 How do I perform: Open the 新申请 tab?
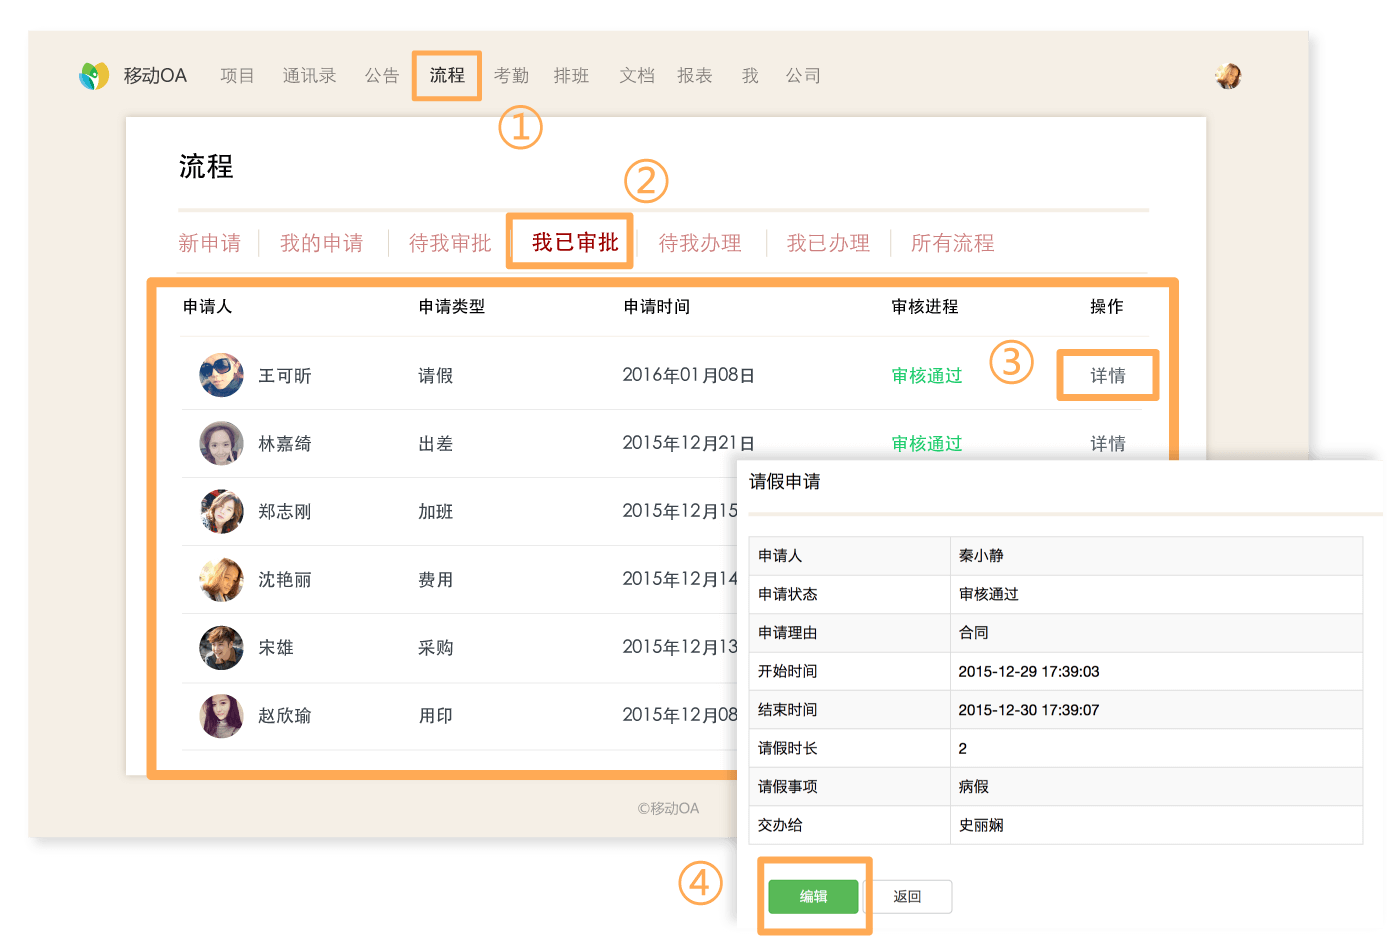tap(209, 243)
